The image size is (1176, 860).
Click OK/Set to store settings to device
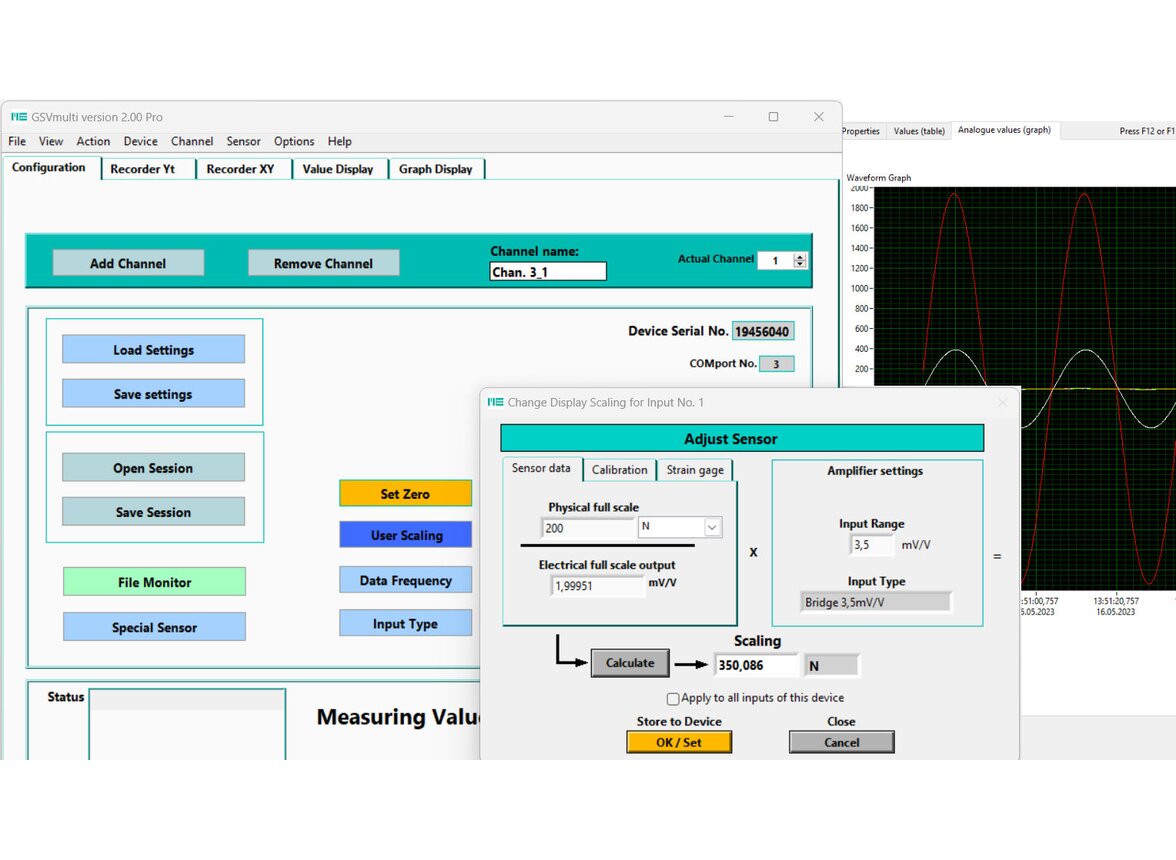point(679,742)
